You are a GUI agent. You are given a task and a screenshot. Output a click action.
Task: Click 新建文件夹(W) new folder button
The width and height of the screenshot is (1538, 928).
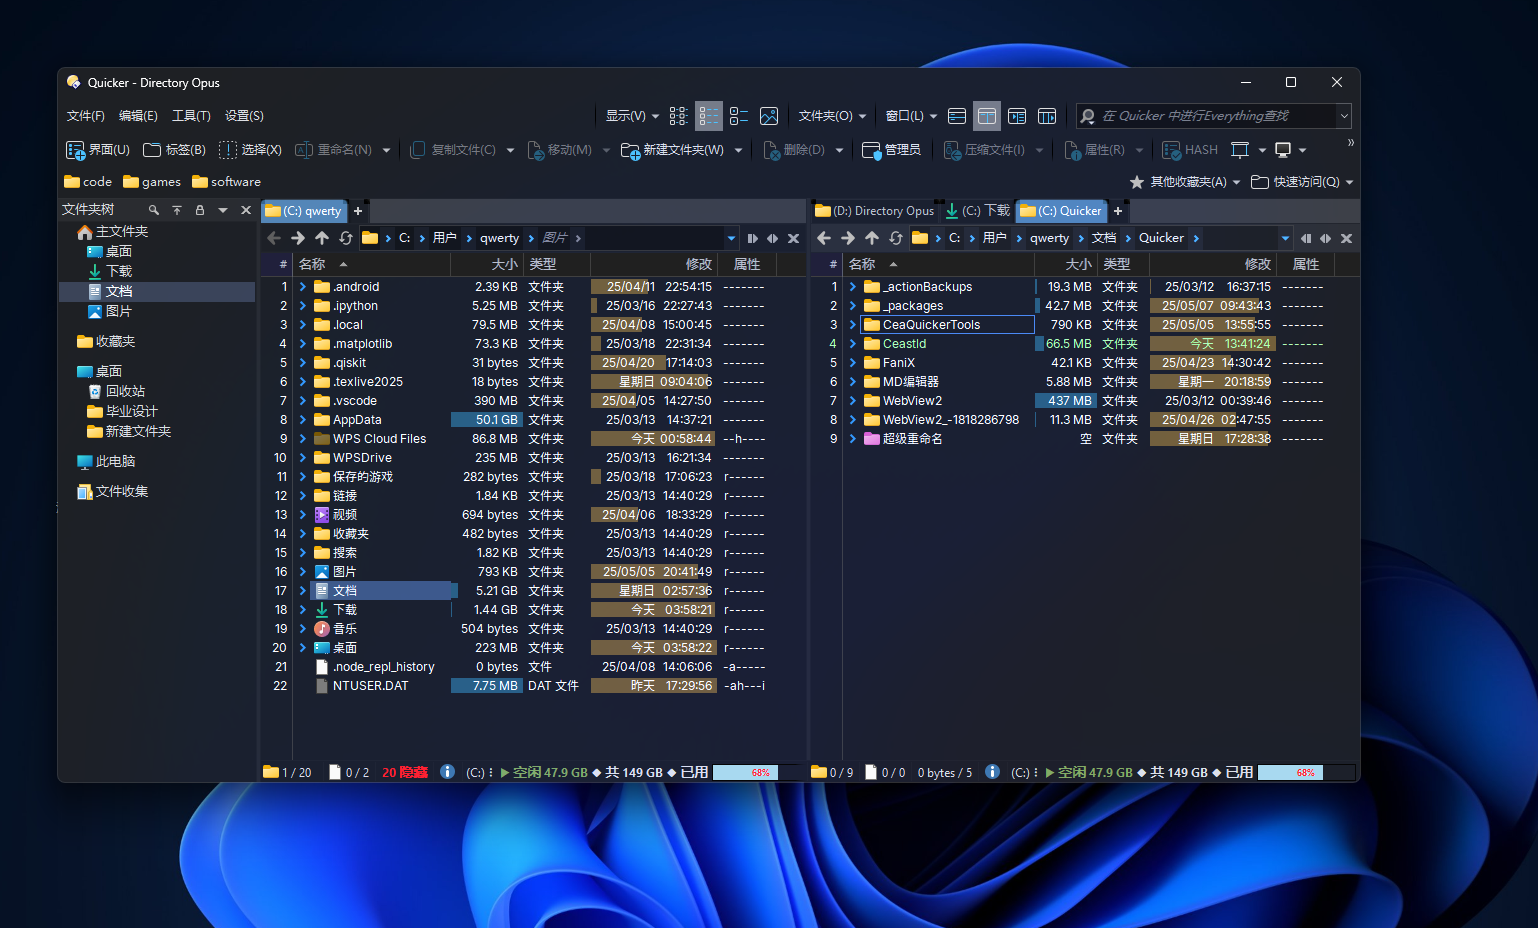coord(672,150)
